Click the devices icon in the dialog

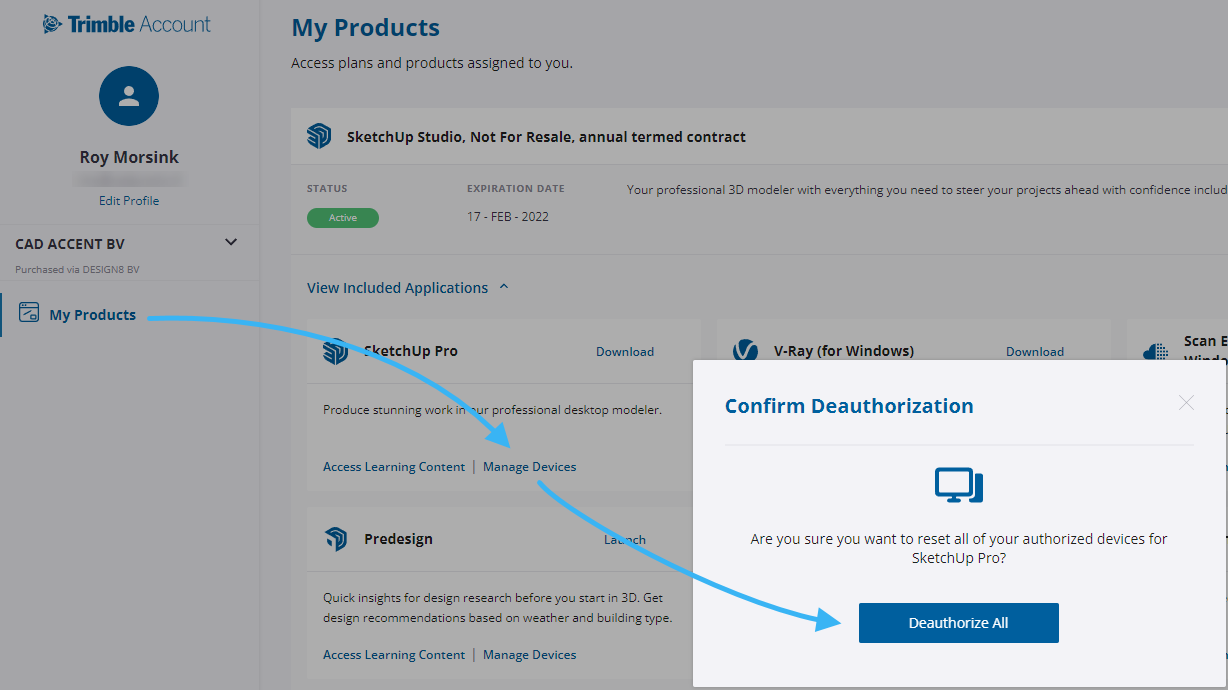(x=959, y=485)
